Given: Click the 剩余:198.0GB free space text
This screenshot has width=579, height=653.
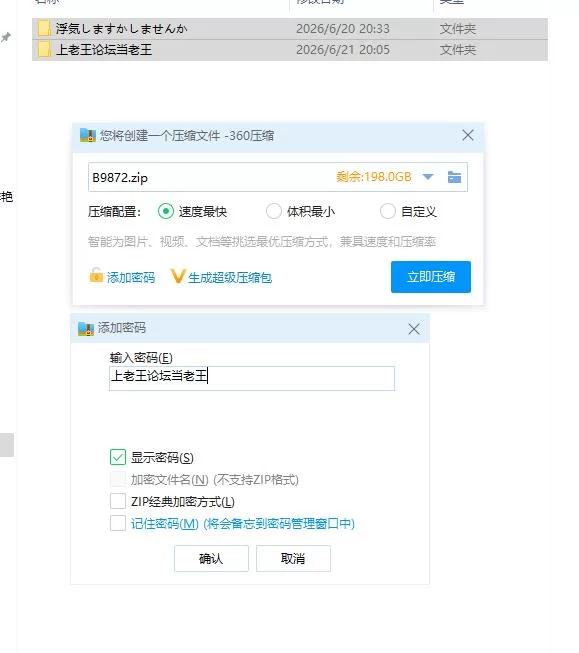Looking at the screenshot, I should point(374,177).
